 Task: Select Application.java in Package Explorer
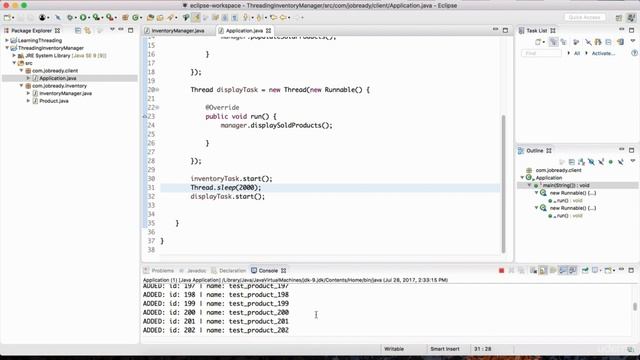[58, 78]
